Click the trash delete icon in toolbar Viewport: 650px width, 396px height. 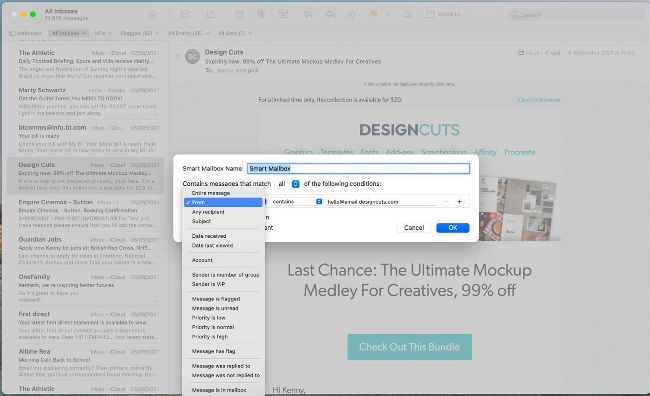click(x=261, y=14)
